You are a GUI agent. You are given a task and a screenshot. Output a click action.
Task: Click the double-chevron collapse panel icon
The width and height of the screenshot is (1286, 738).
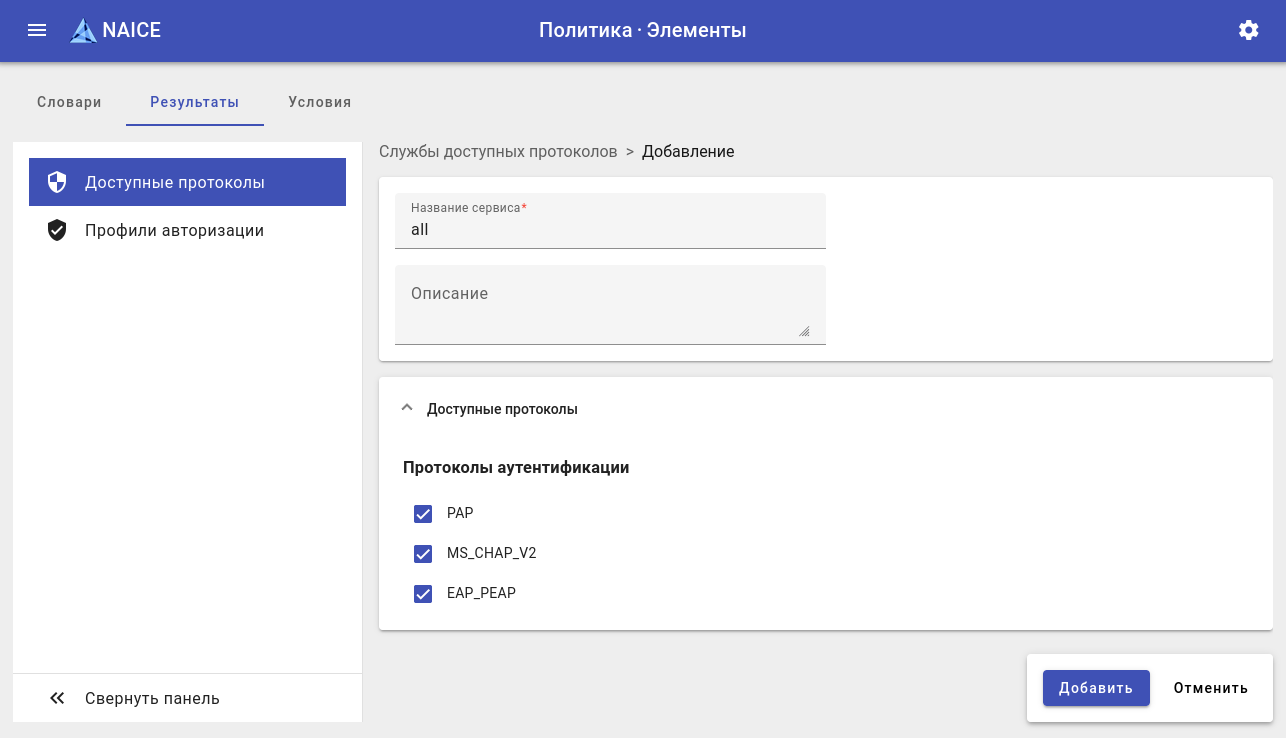coord(57,698)
